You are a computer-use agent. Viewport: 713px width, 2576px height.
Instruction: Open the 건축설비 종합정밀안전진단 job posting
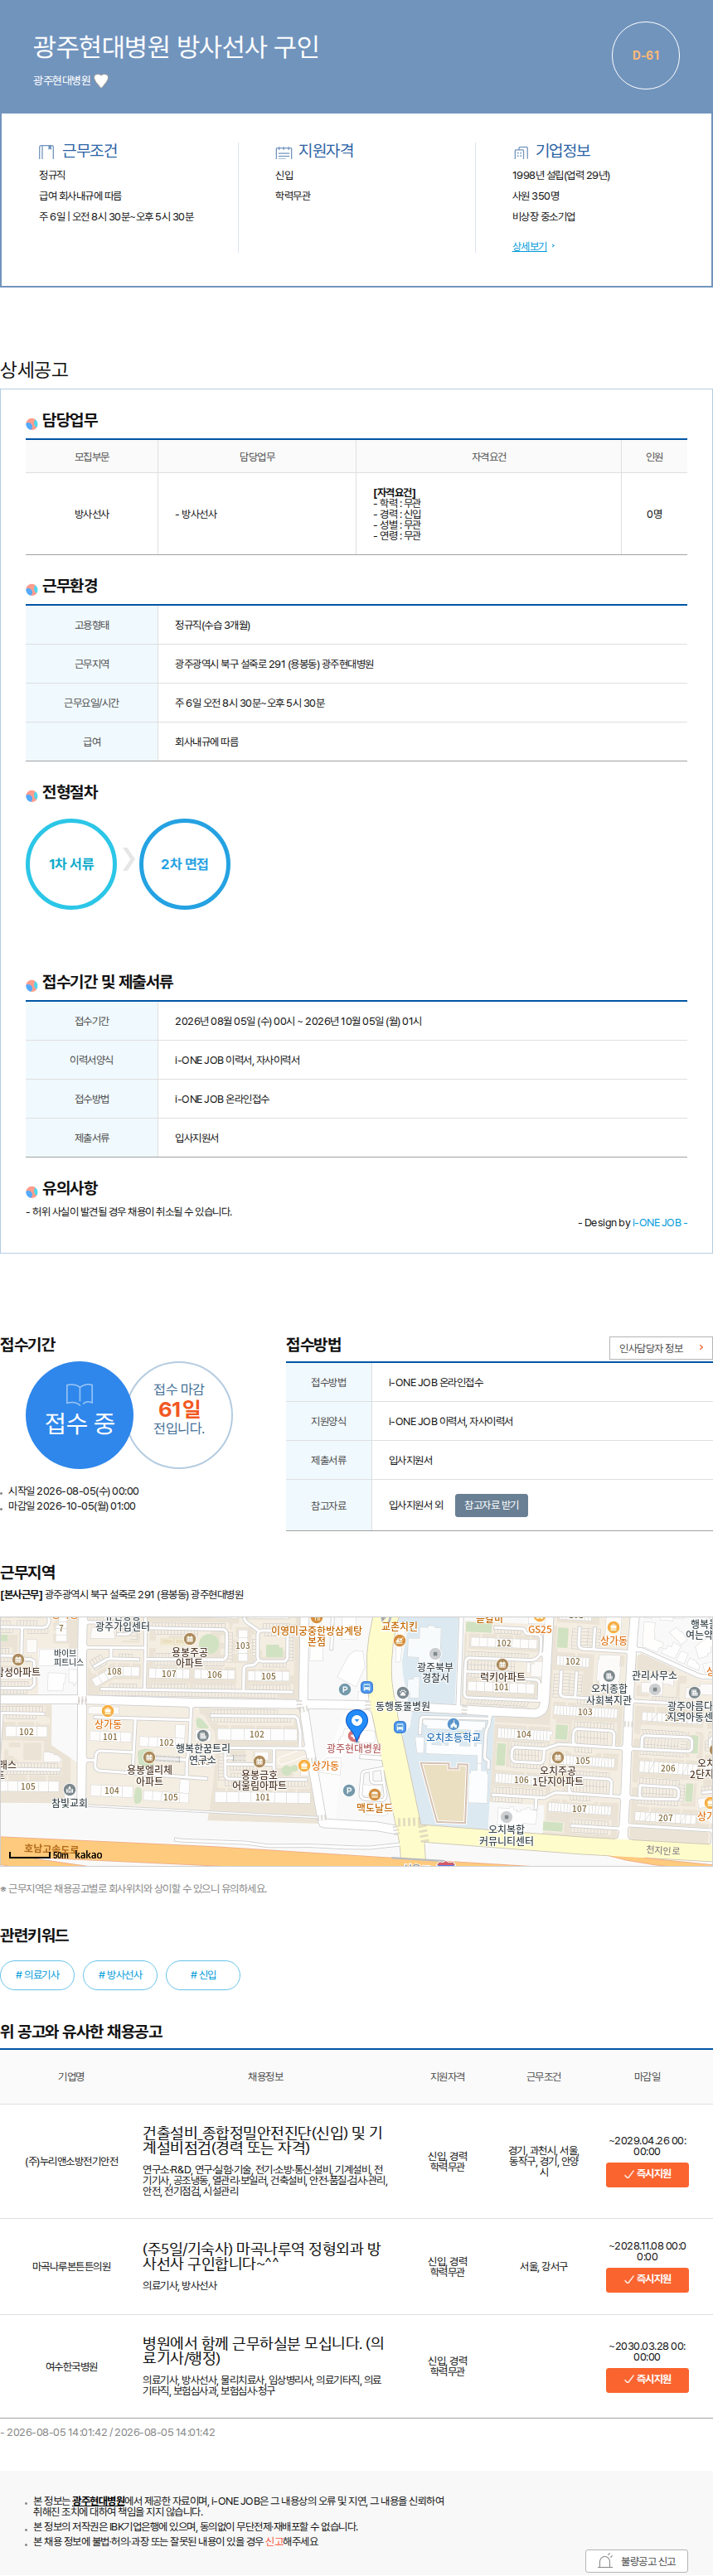tap(262, 2139)
